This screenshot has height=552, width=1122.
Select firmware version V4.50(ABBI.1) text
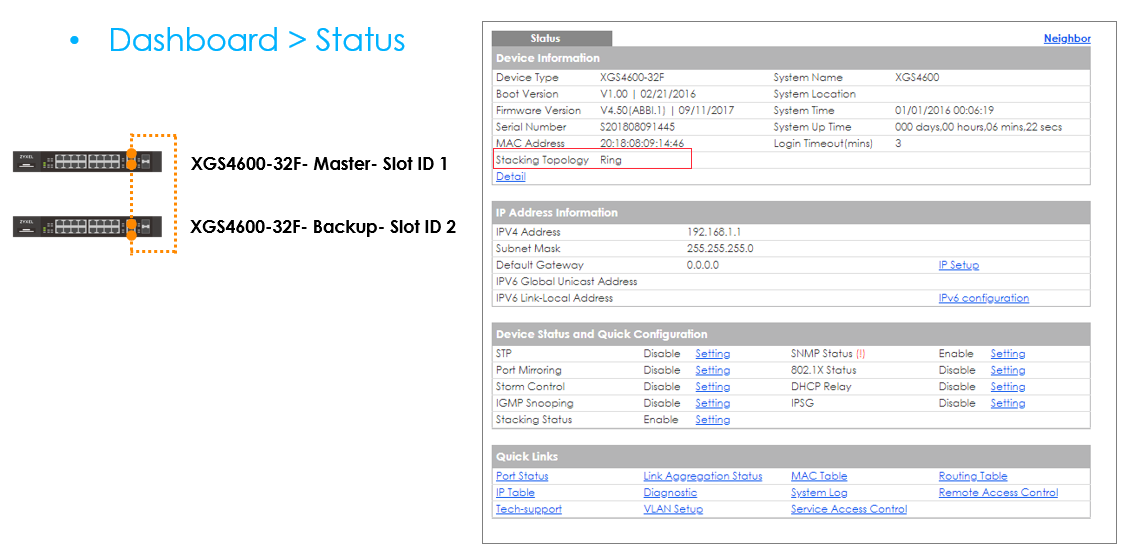pyautogui.click(x=633, y=110)
